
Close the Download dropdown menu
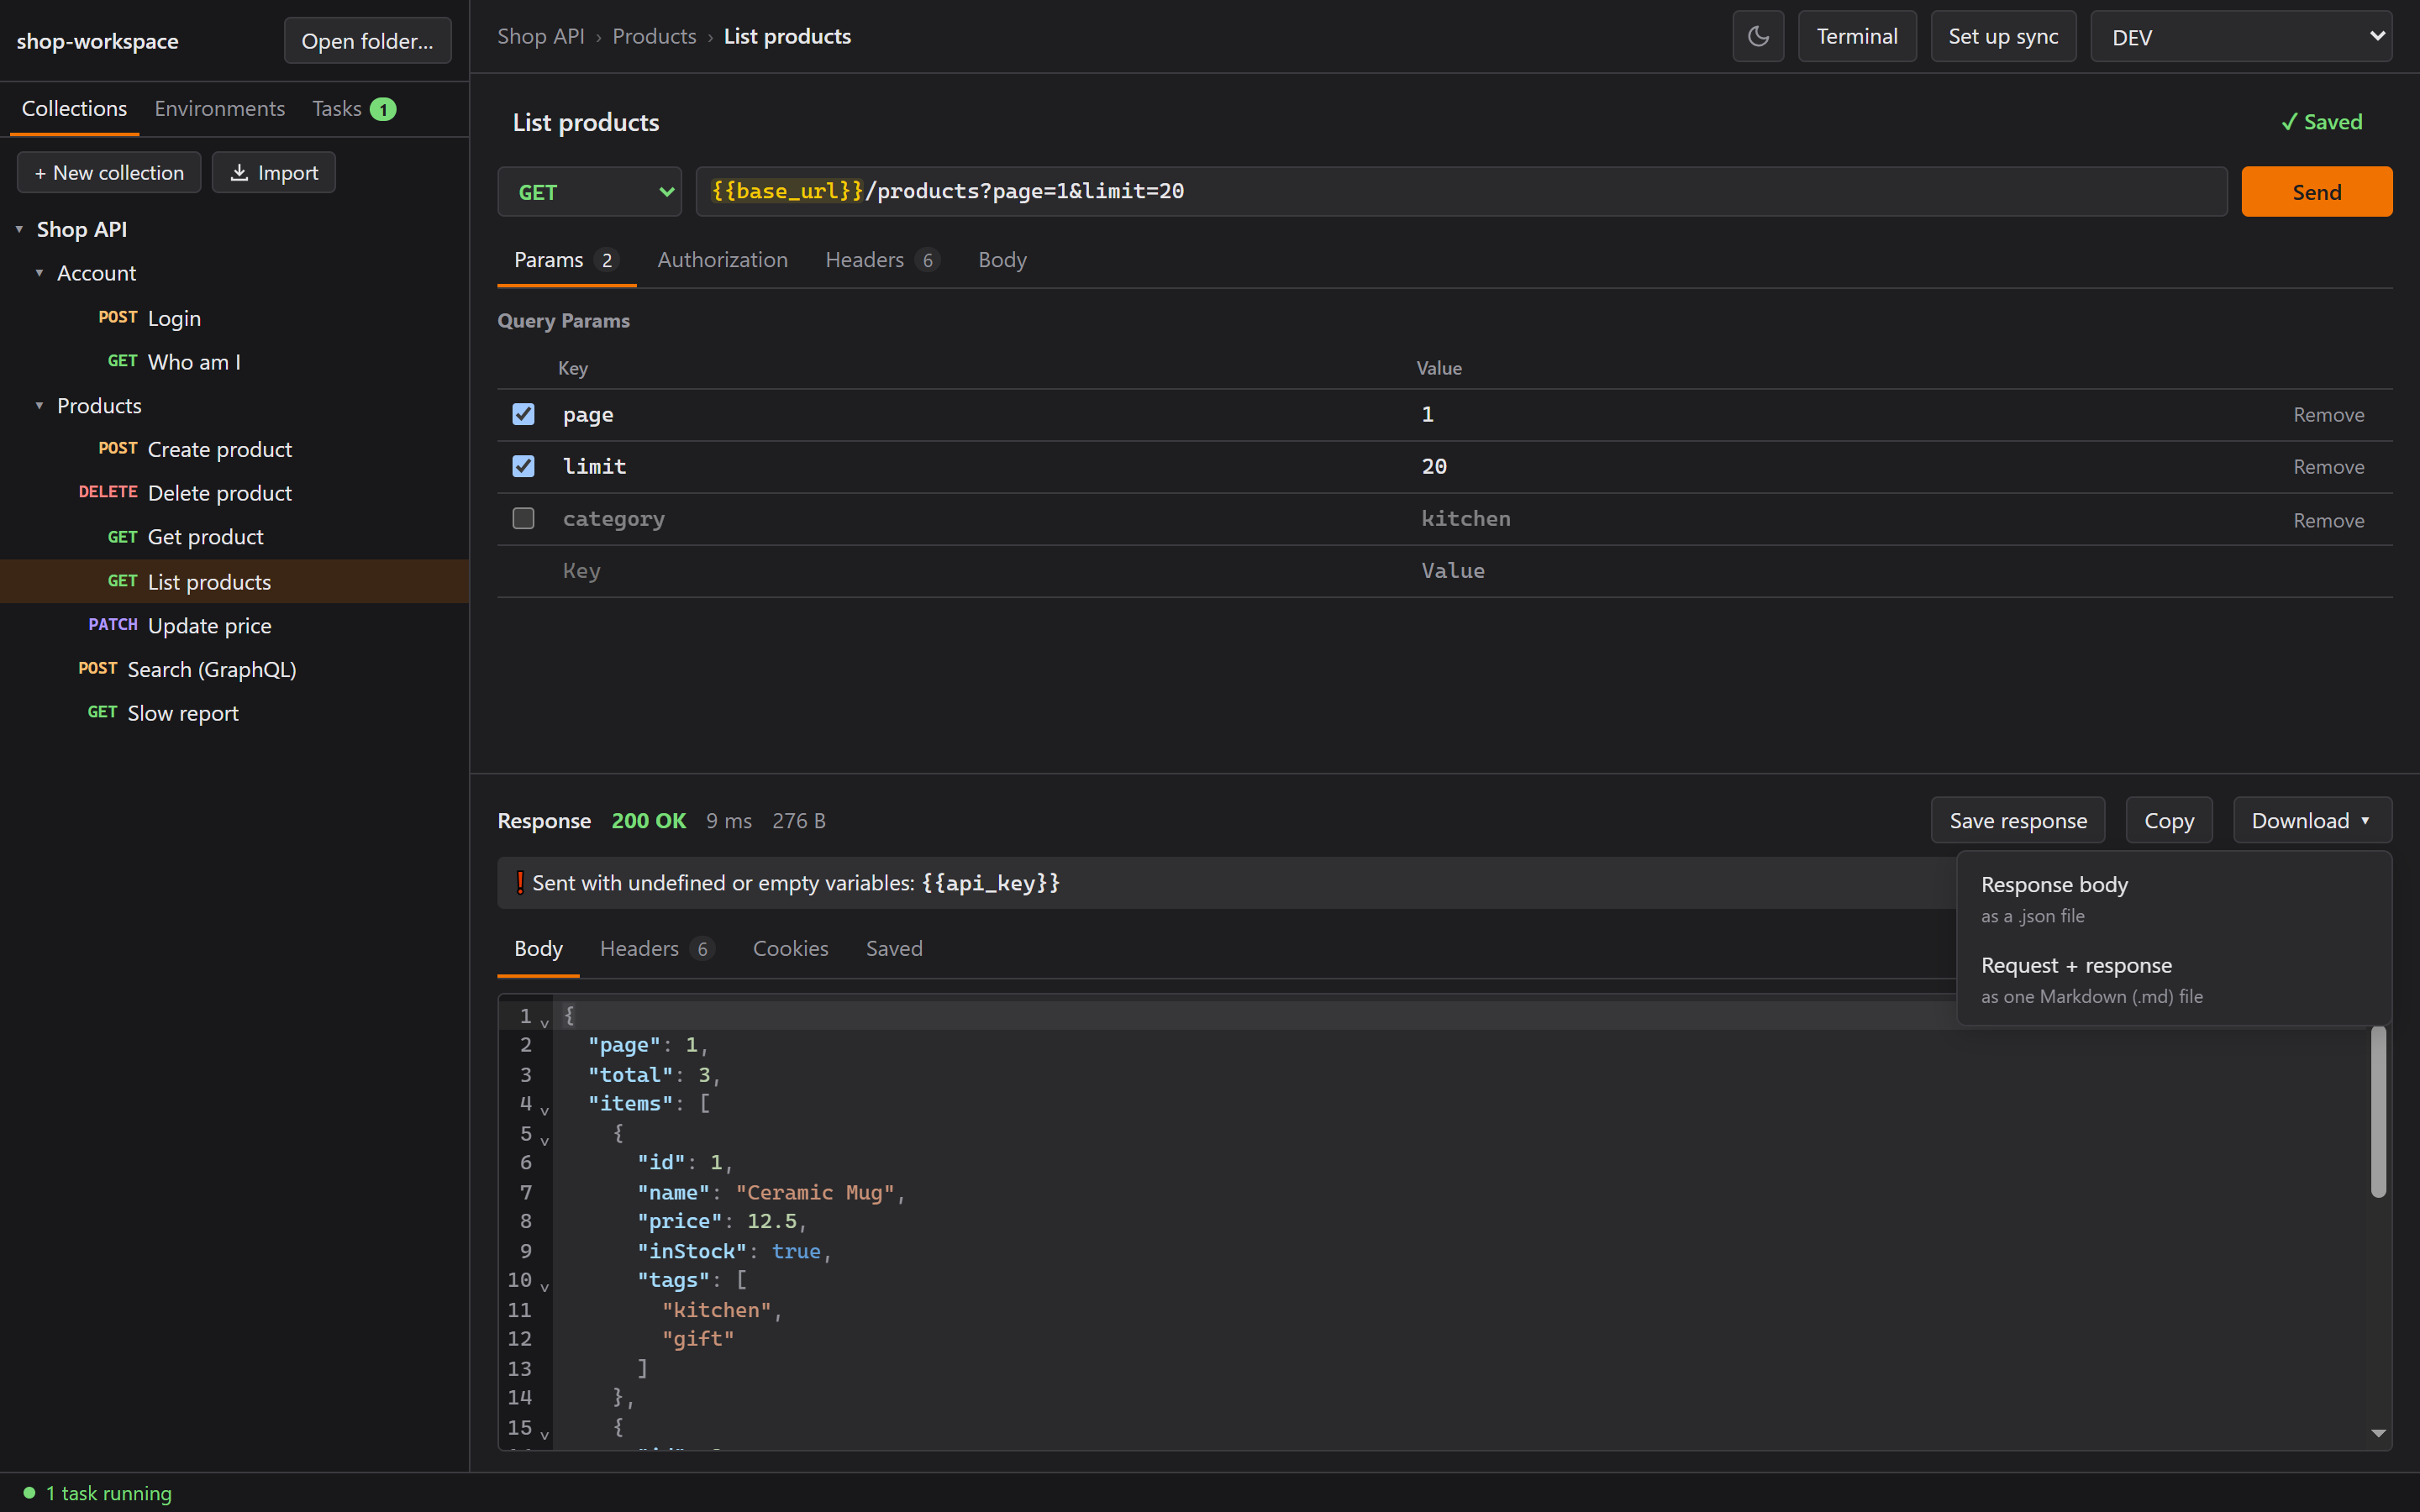coord(2311,821)
